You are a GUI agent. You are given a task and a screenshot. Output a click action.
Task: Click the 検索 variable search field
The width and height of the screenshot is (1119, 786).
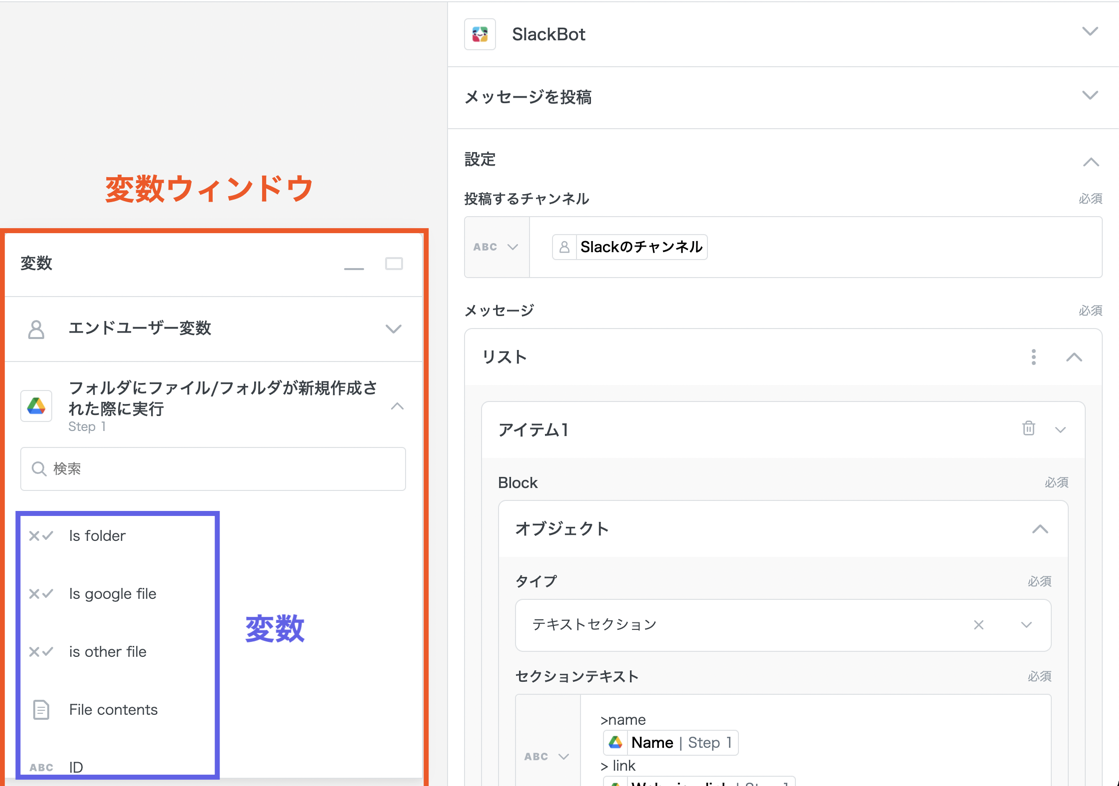(213, 469)
